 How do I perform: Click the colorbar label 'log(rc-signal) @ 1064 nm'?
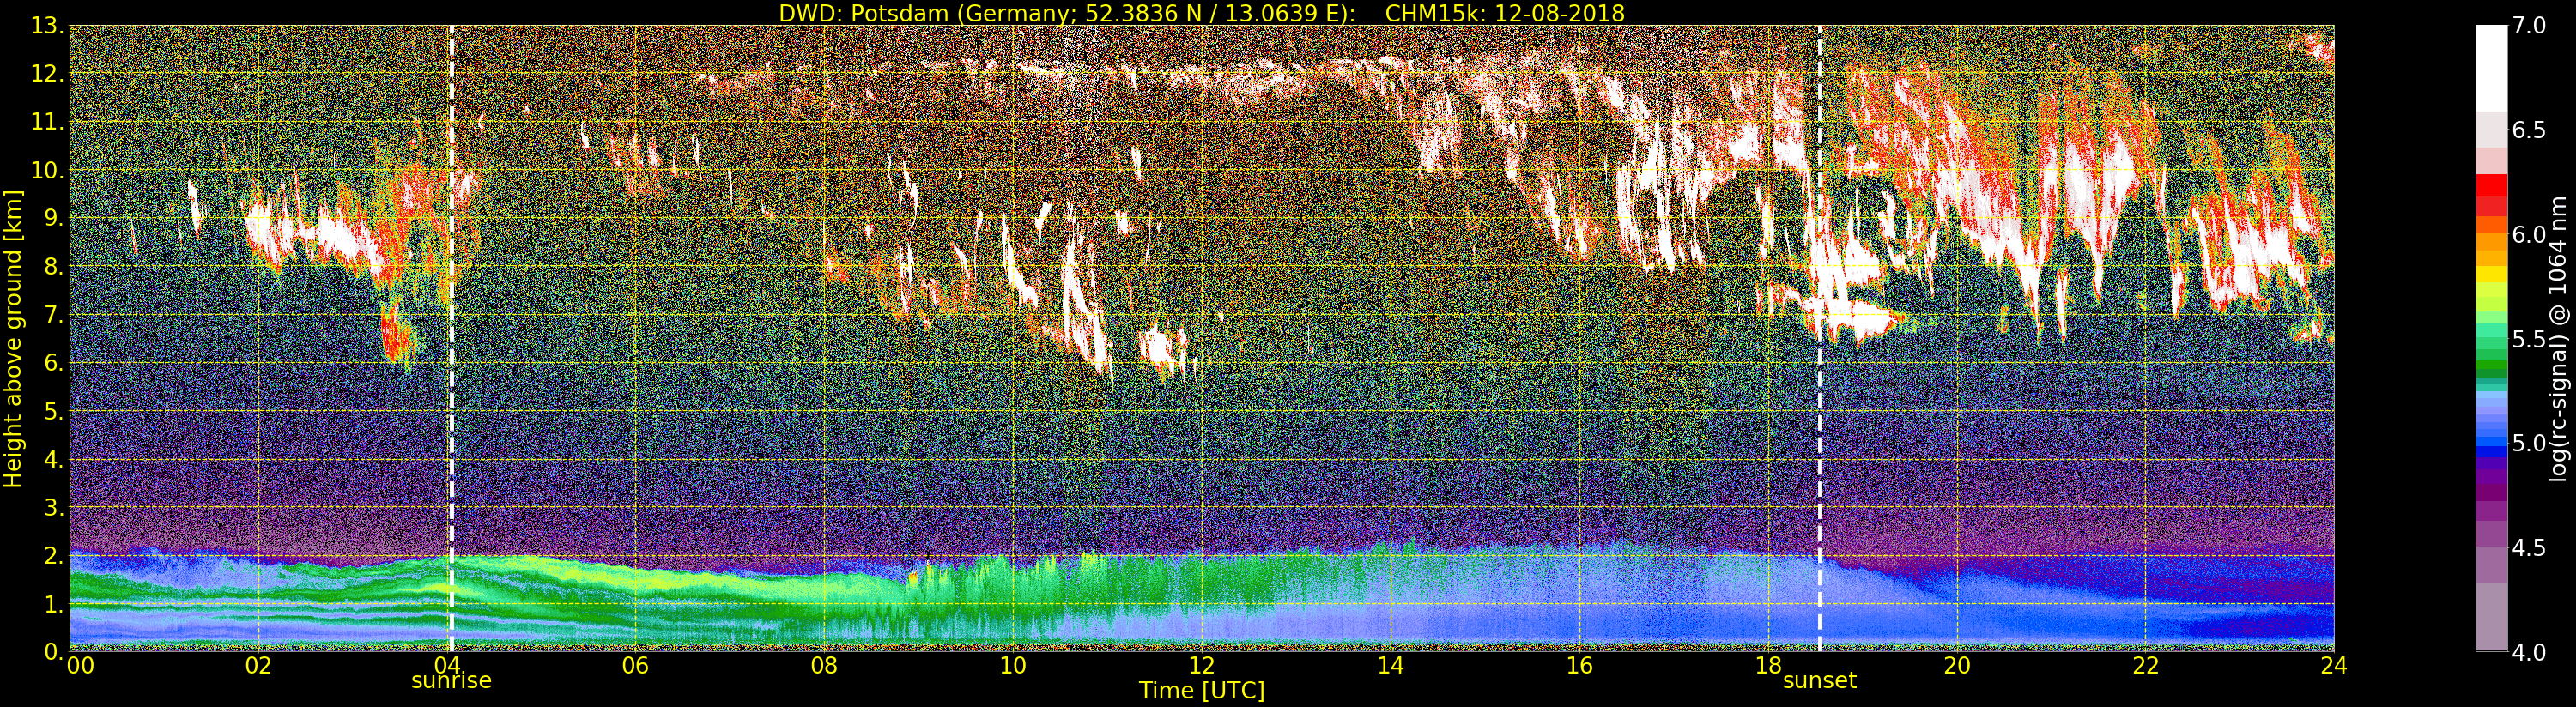coord(2559,338)
